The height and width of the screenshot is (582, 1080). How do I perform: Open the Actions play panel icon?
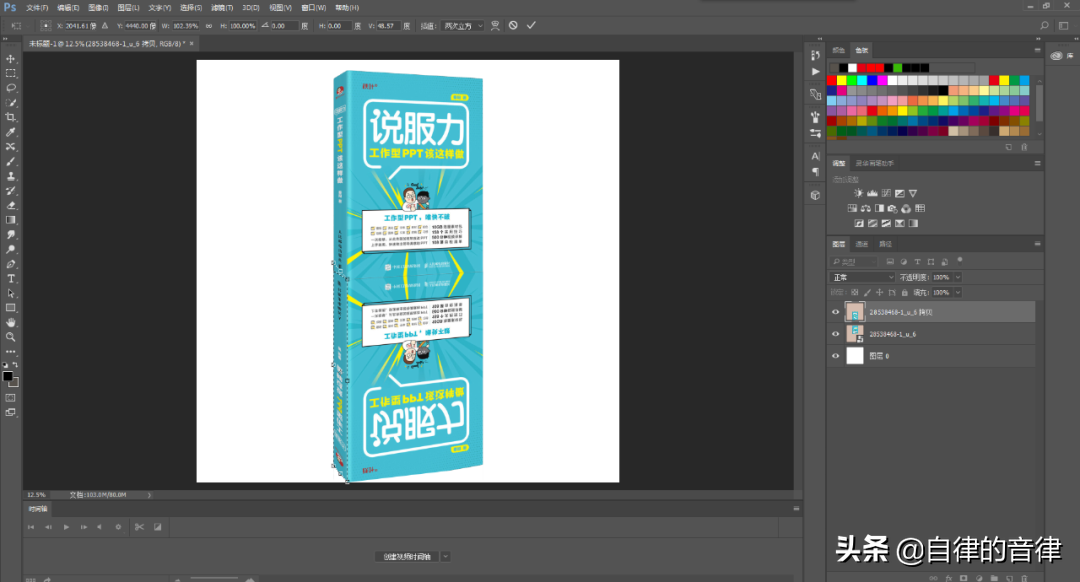click(x=816, y=72)
